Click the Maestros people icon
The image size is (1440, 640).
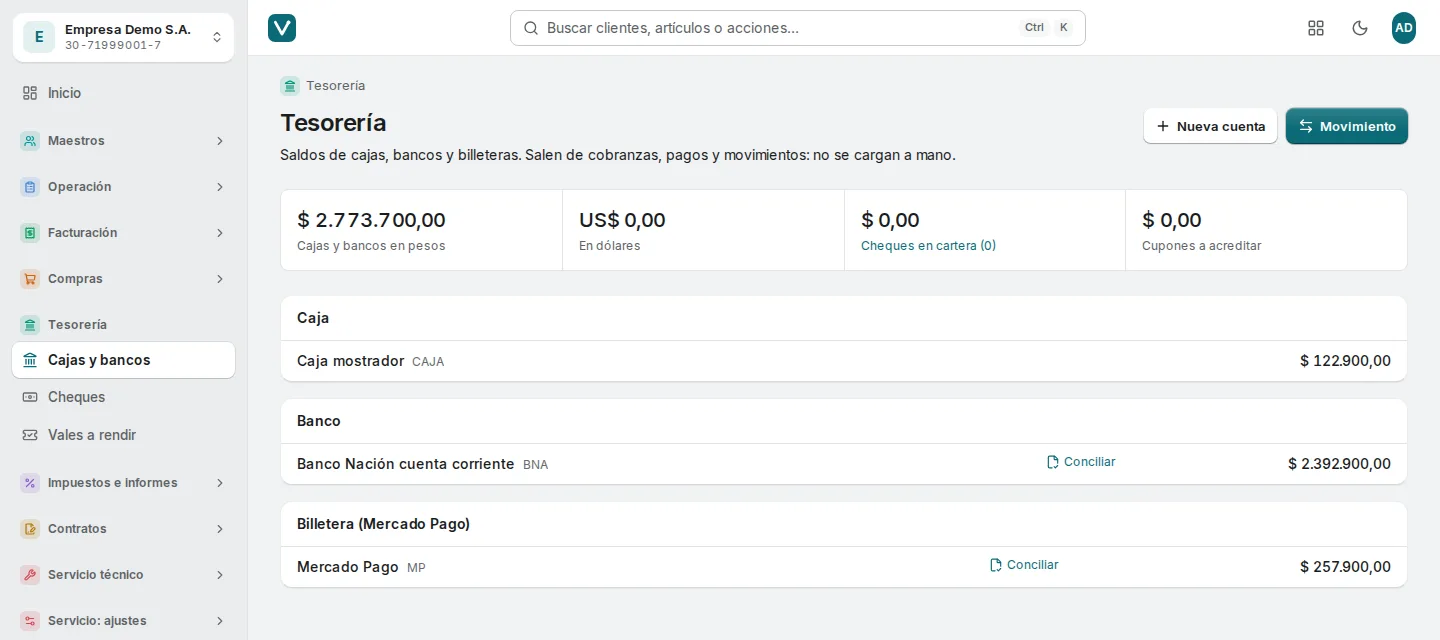click(30, 141)
